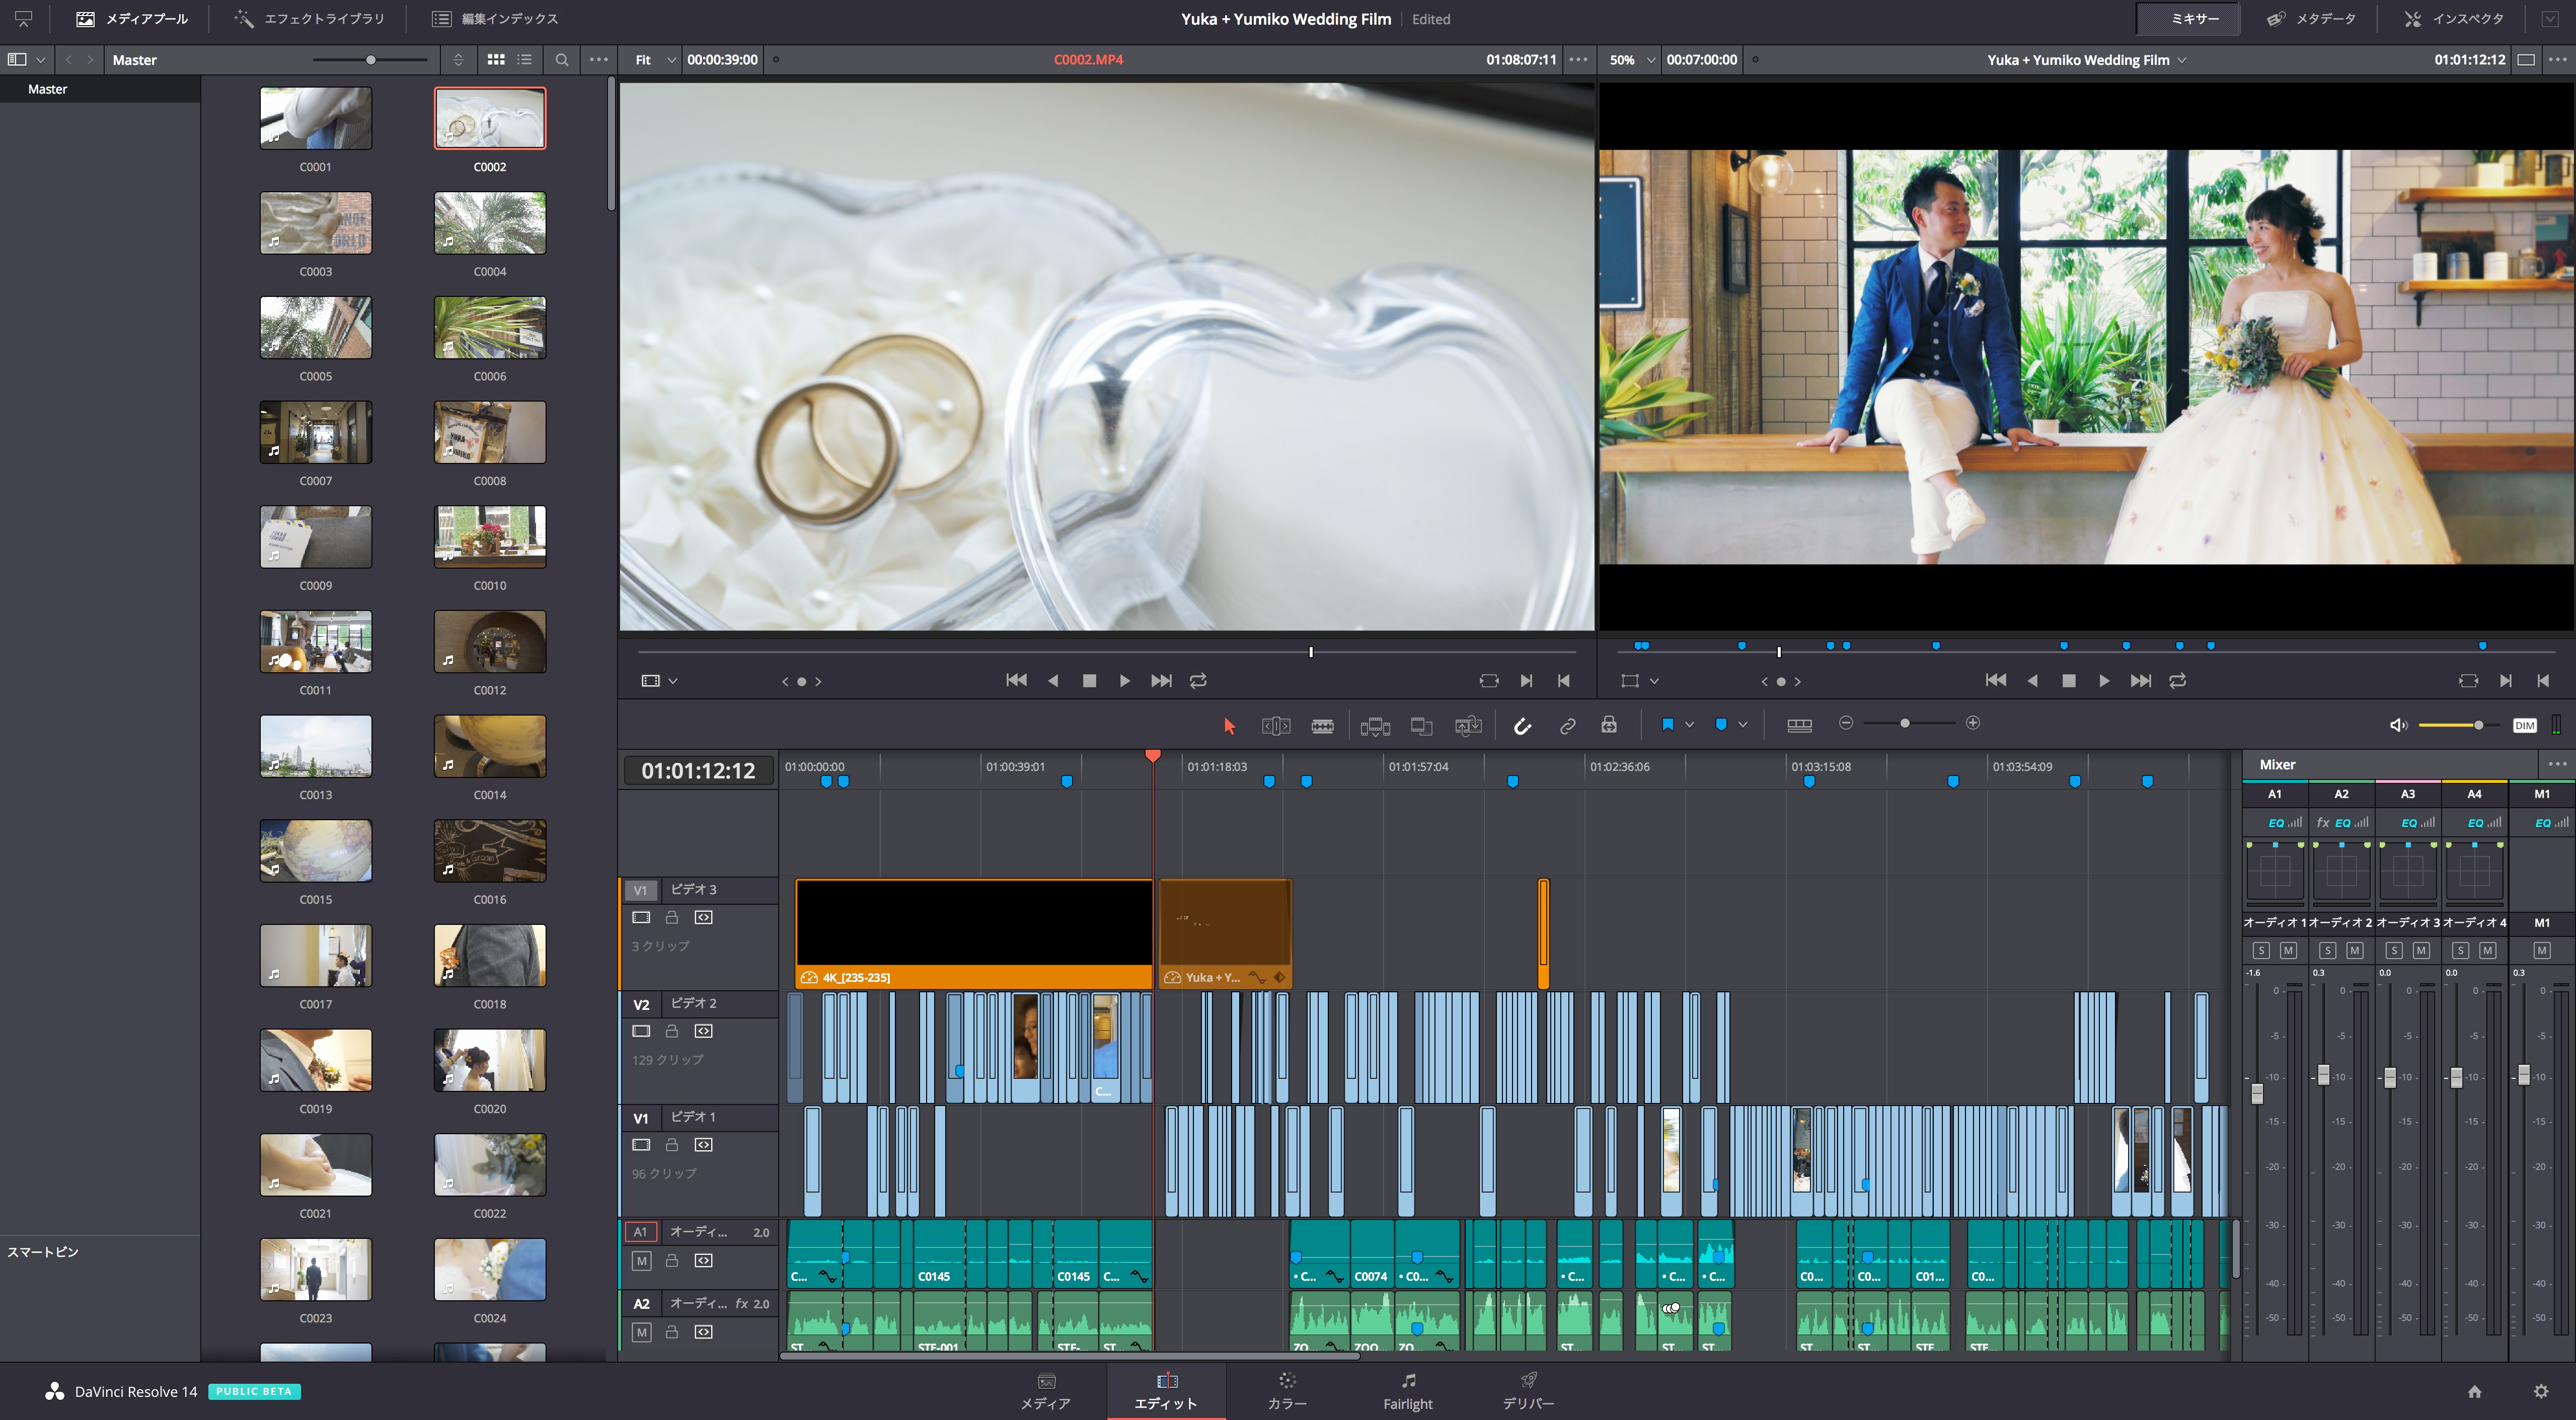Open project settings gear icon

click(x=2540, y=1391)
